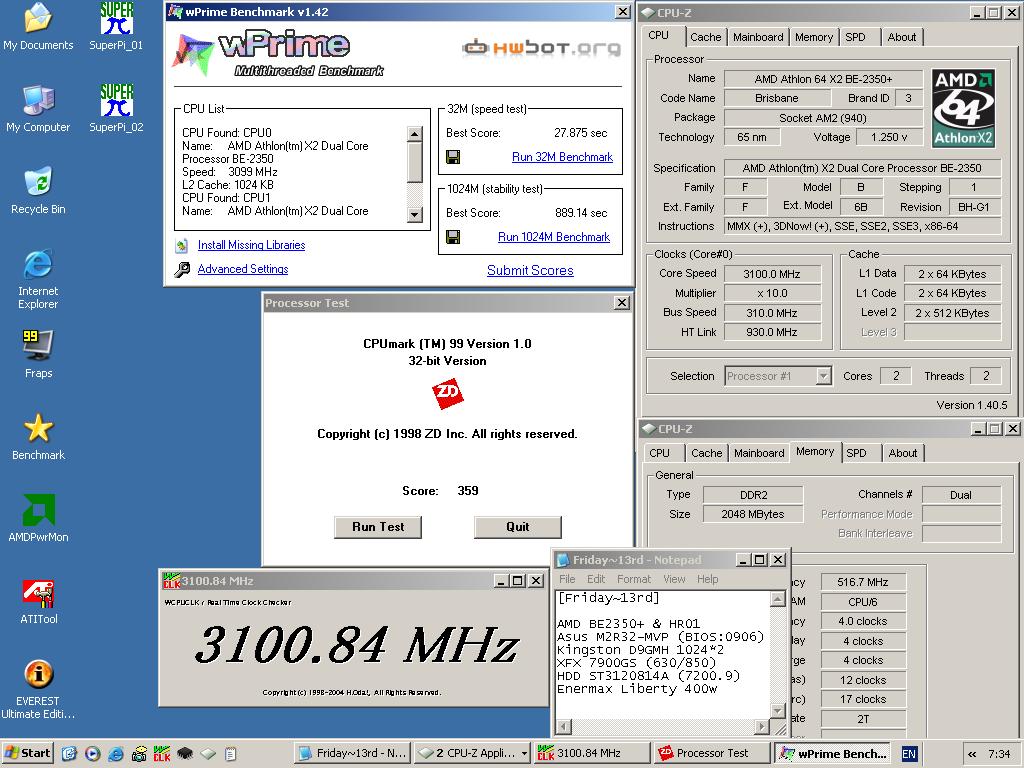Click the Core Speed 3100.0 MHz value
The image size is (1024, 768).
[771, 274]
